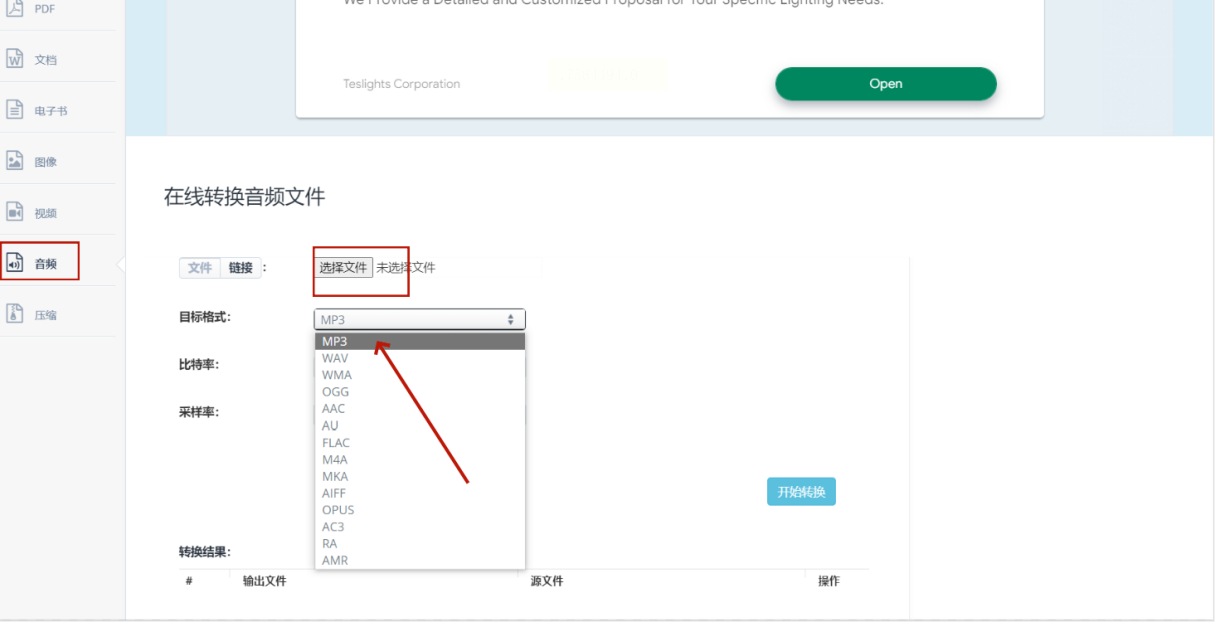Select the 文档 document icon in sidebar
The image size is (1215, 622).
coord(15,59)
